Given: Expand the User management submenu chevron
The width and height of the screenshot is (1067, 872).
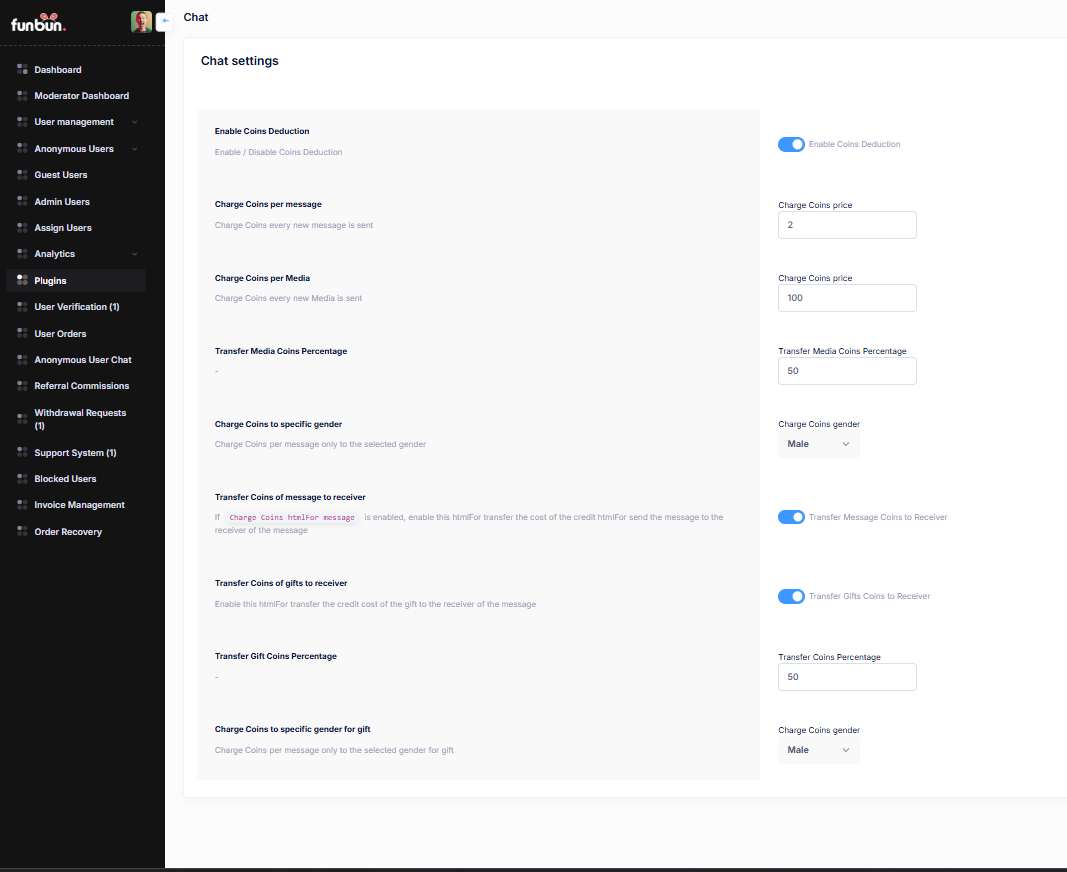Looking at the screenshot, I should 134,122.
